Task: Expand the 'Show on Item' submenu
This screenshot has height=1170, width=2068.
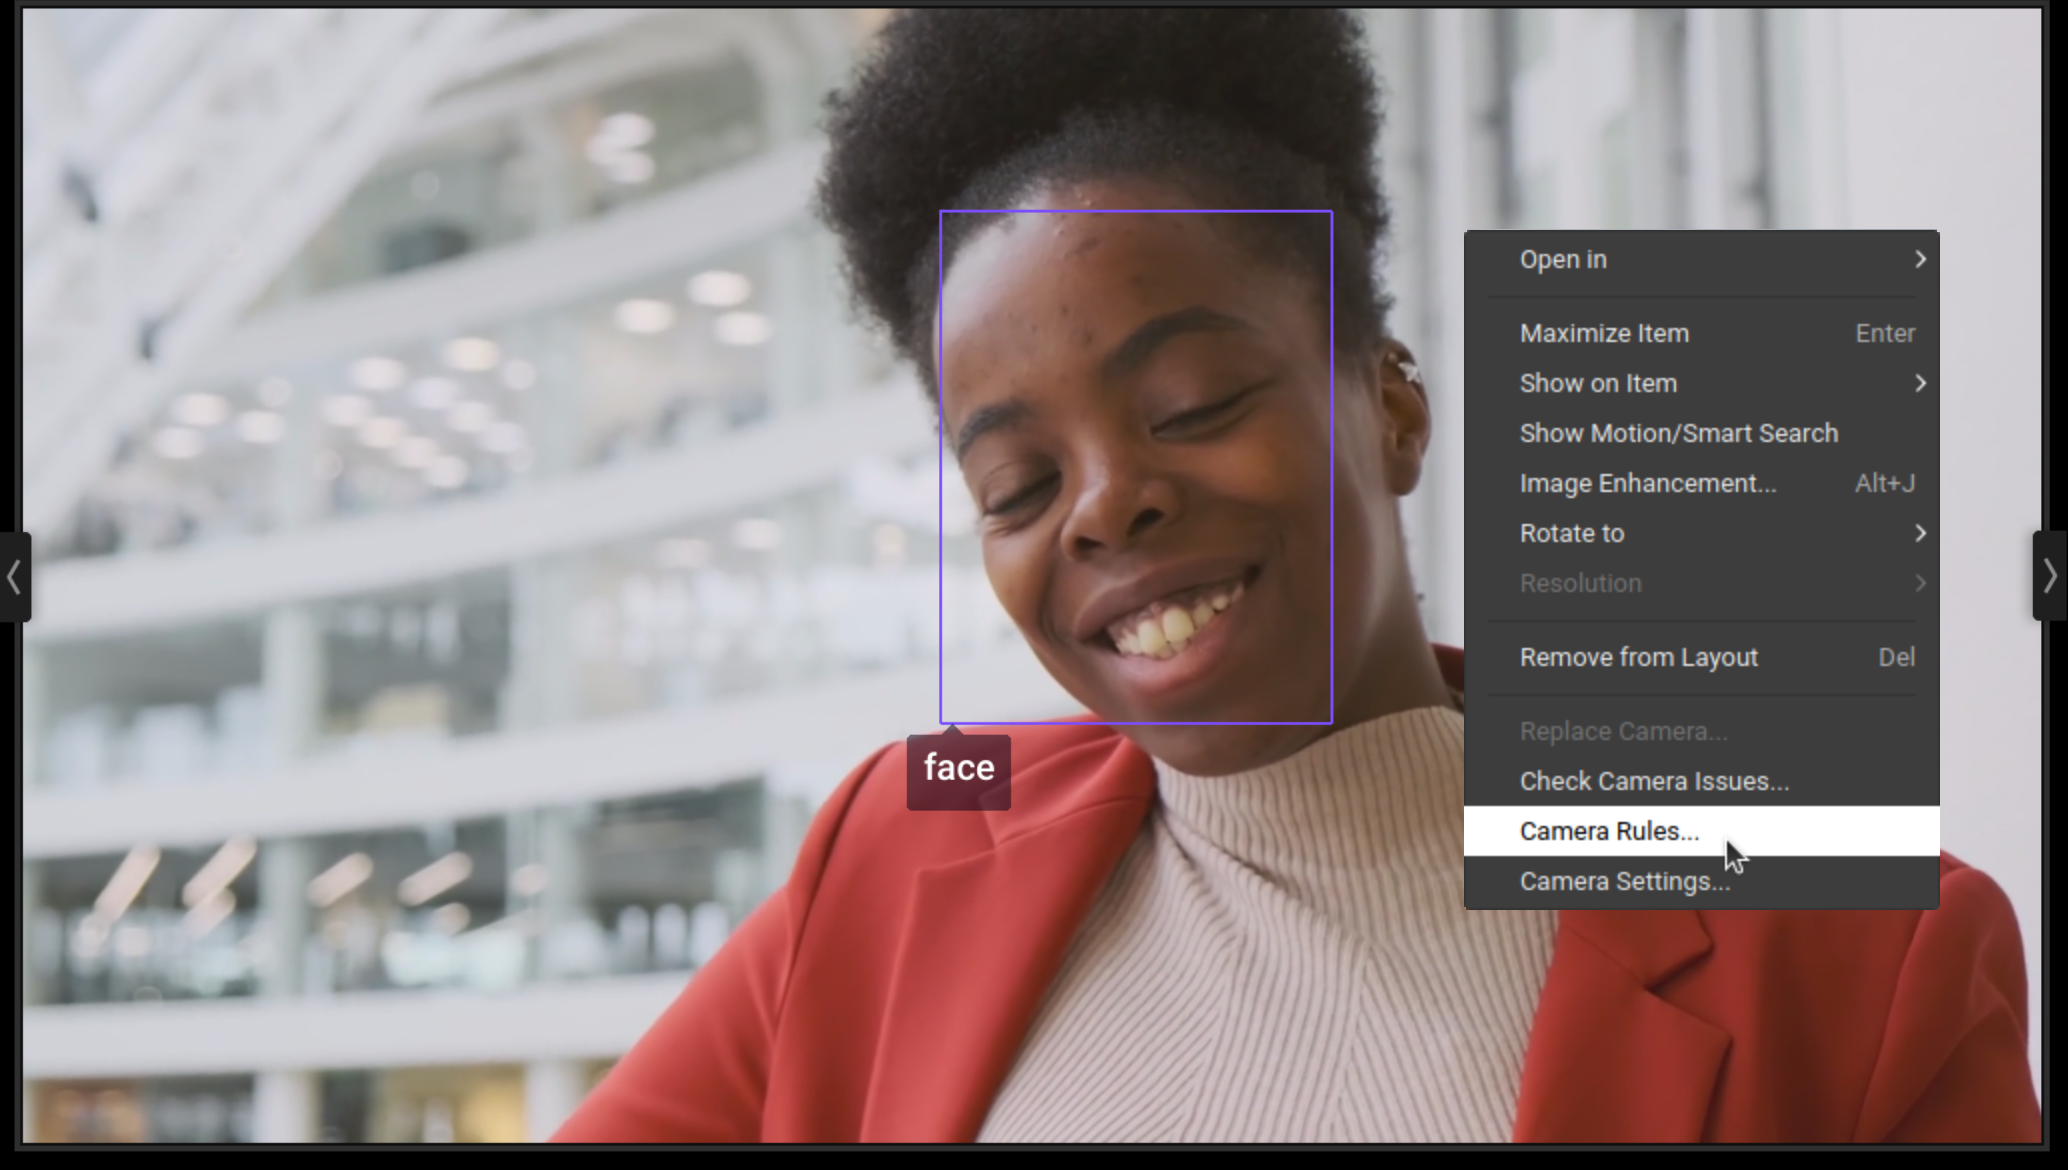Action: 1598,384
